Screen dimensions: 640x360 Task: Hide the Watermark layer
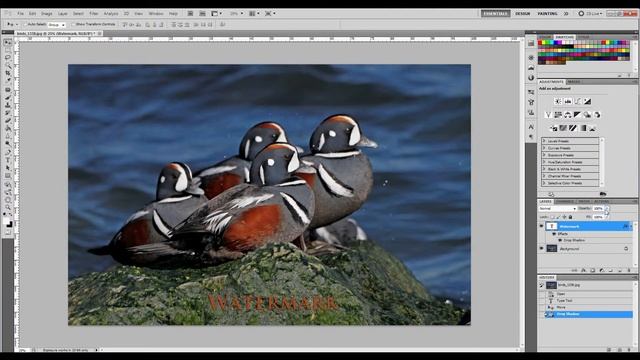click(x=541, y=226)
